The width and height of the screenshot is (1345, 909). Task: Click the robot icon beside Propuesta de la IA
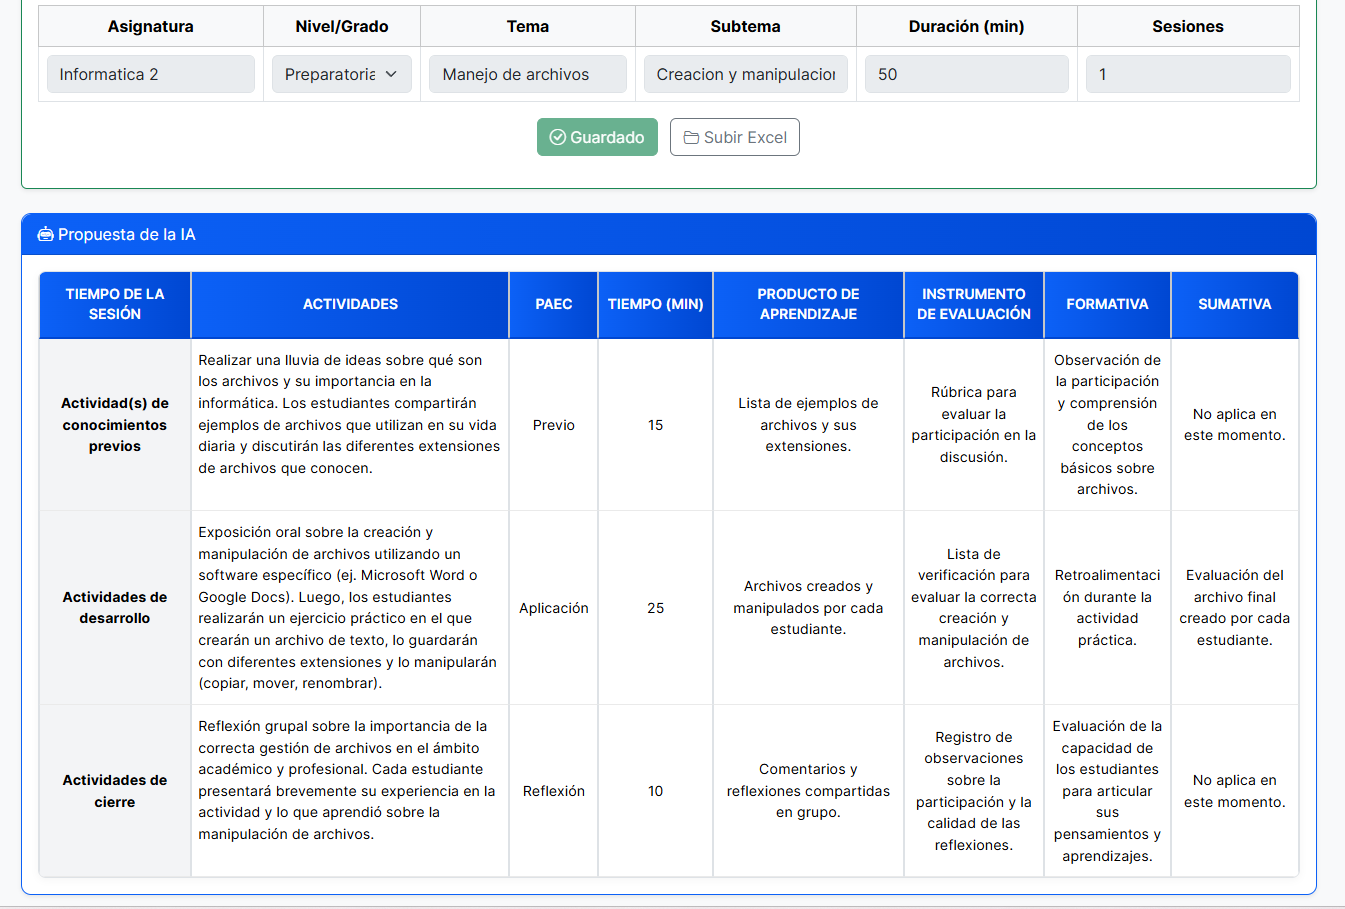click(x=45, y=235)
